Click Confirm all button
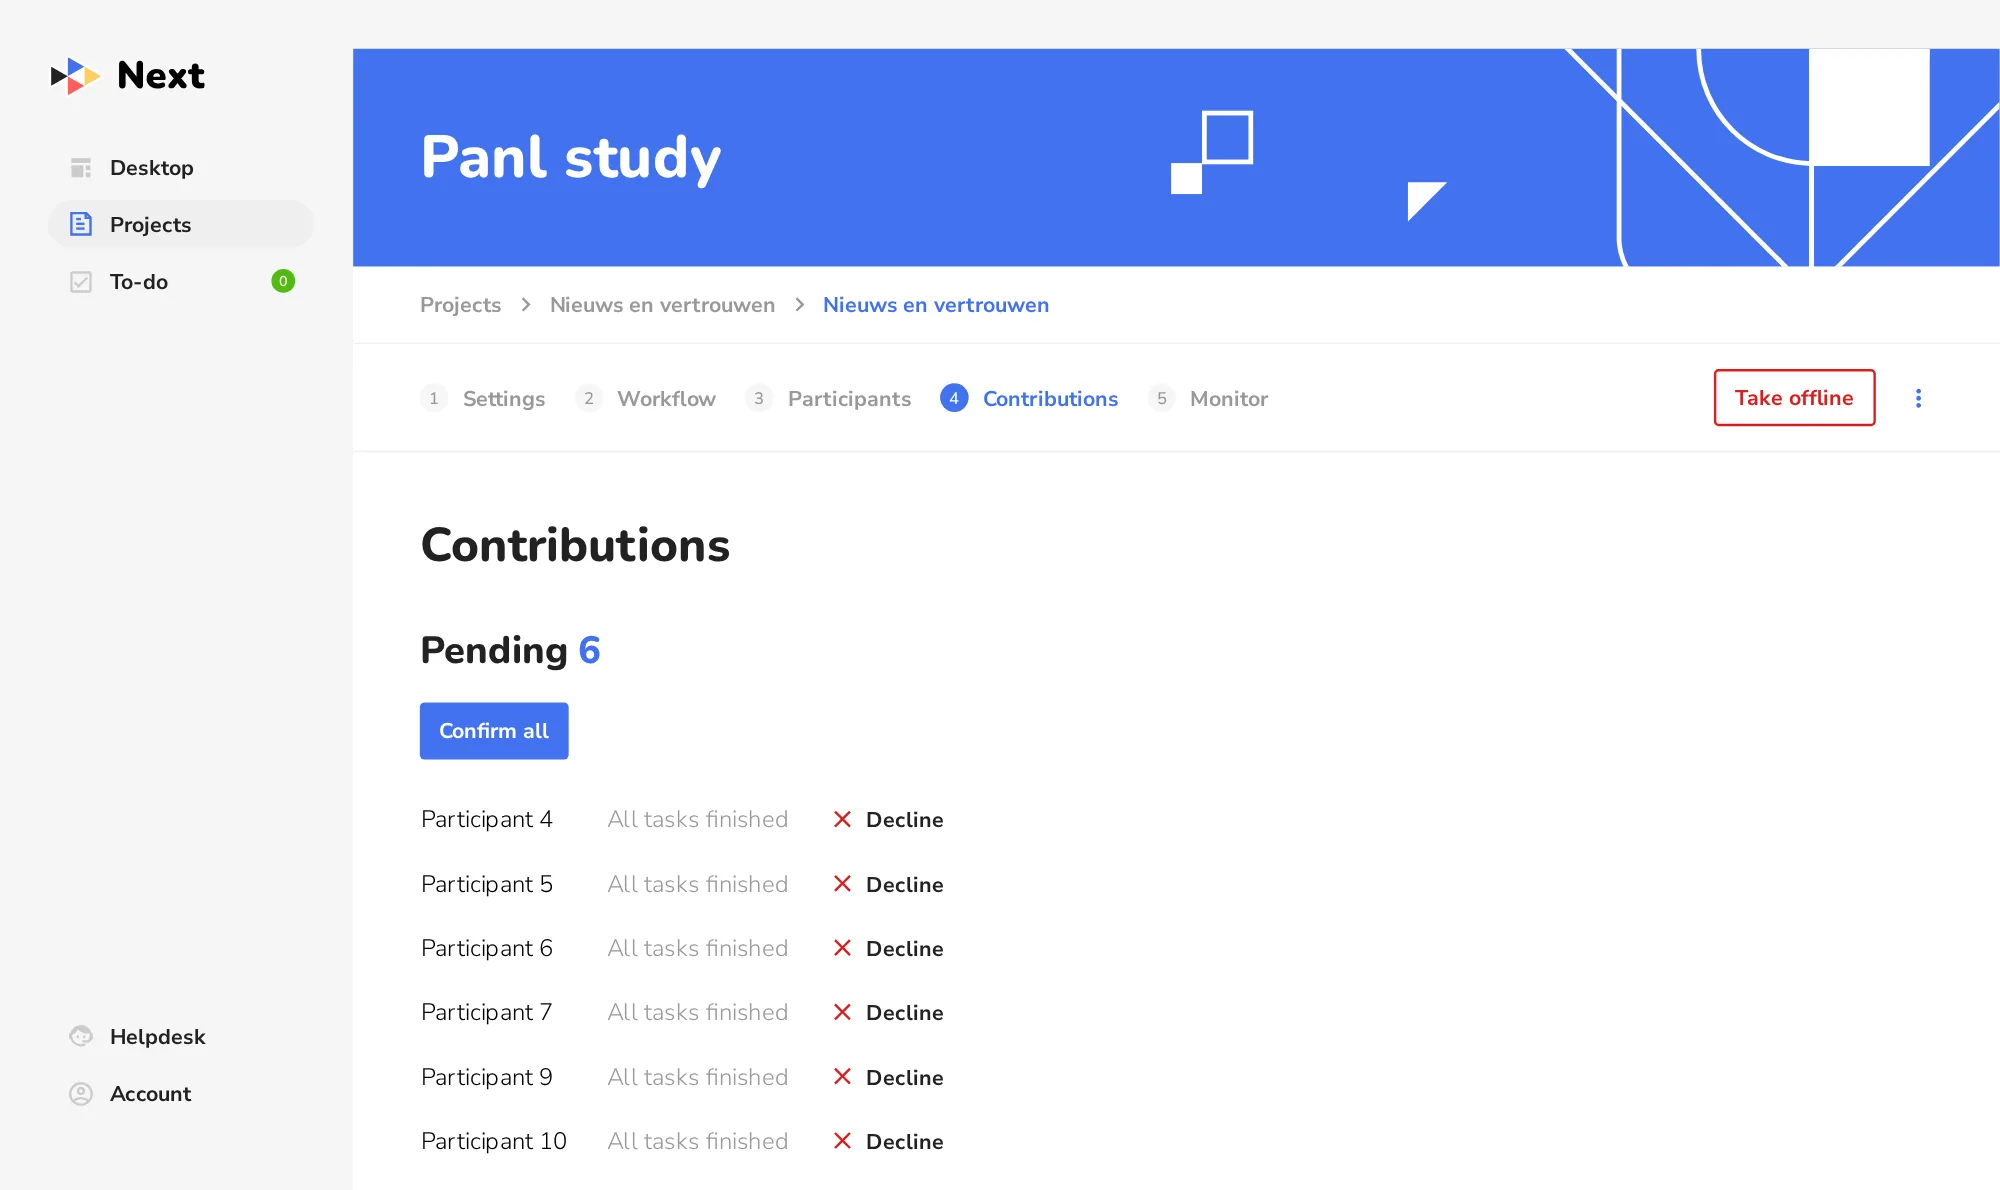 (494, 731)
